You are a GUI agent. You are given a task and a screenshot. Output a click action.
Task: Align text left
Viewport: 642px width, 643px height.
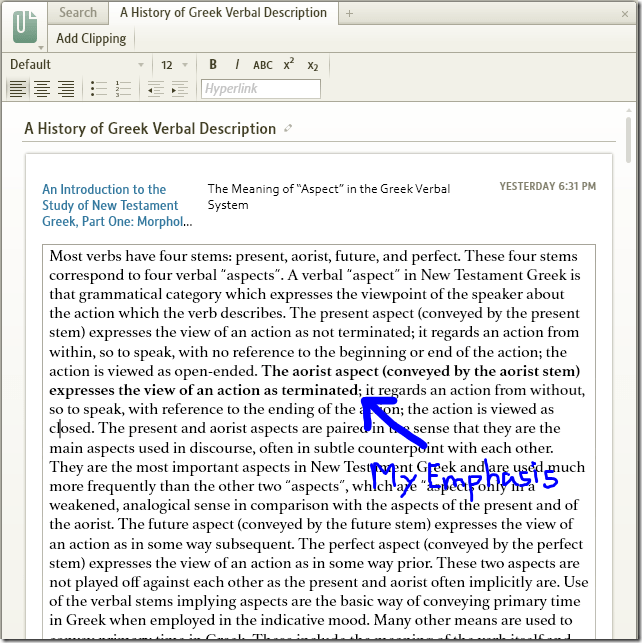tap(17, 89)
